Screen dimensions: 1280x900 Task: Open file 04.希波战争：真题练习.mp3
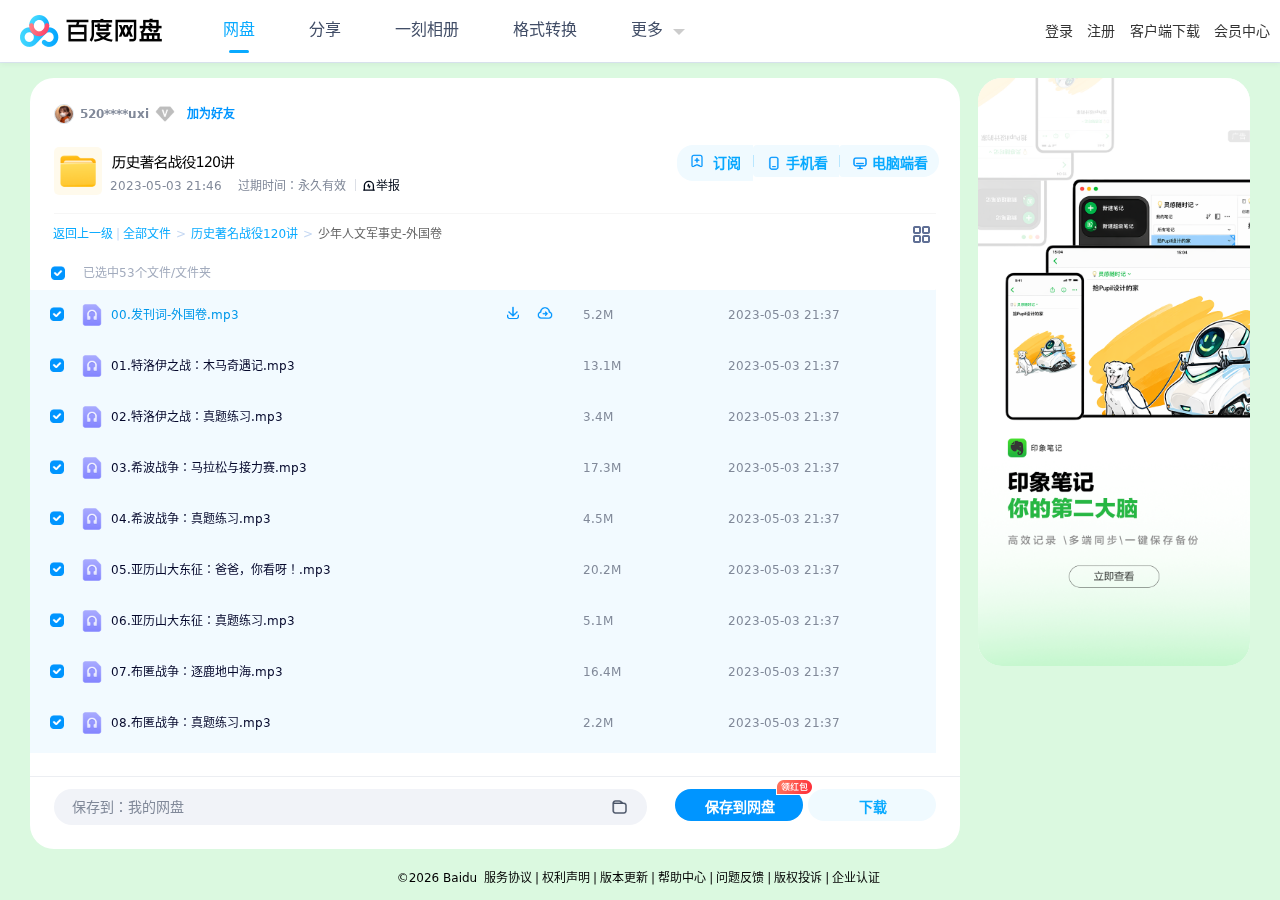click(191, 518)
